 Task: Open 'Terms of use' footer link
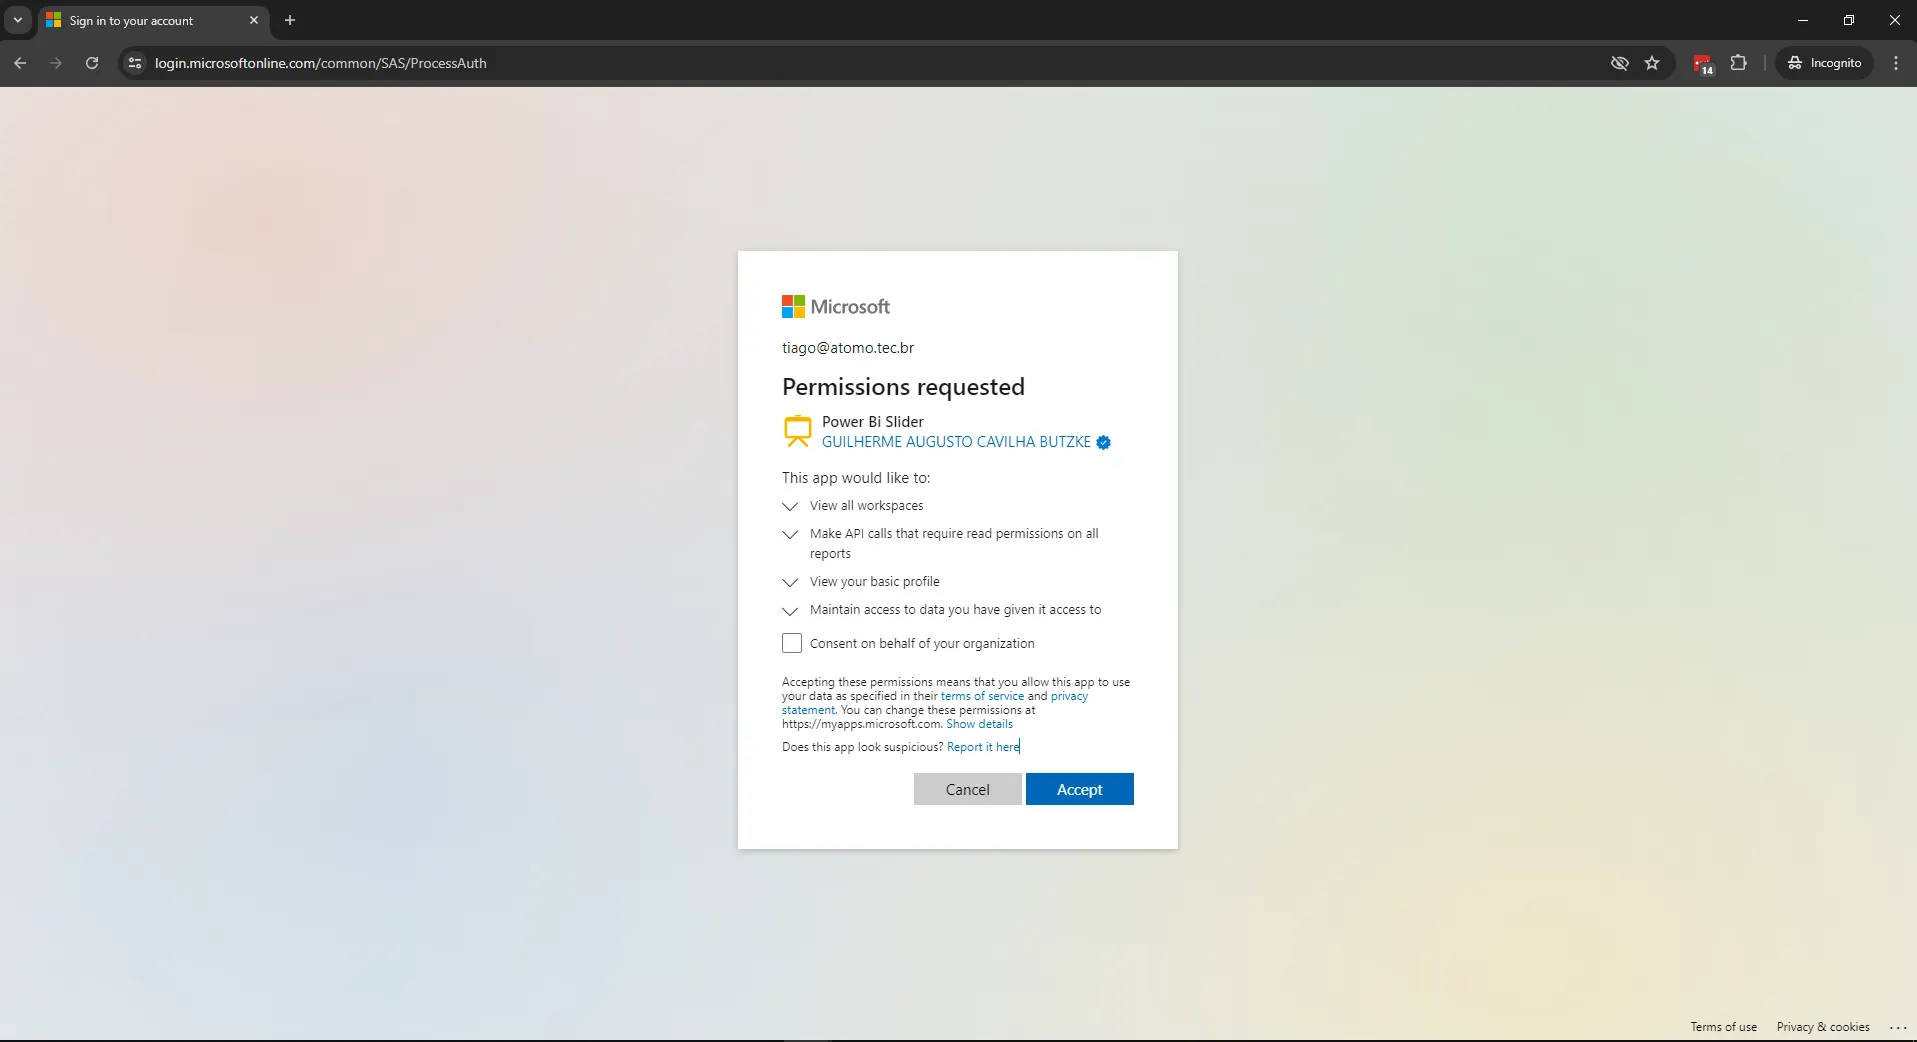point(1723,1027)
